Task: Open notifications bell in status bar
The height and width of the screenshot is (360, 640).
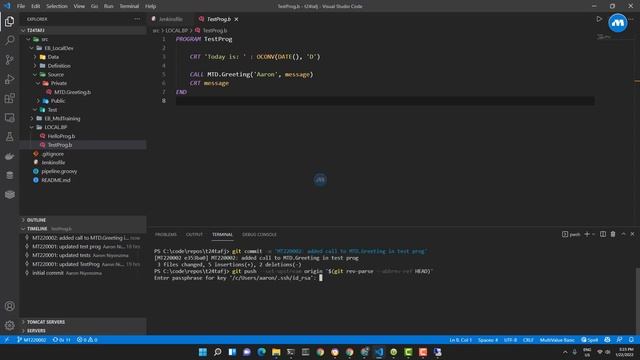Action: tap(631, 340)
